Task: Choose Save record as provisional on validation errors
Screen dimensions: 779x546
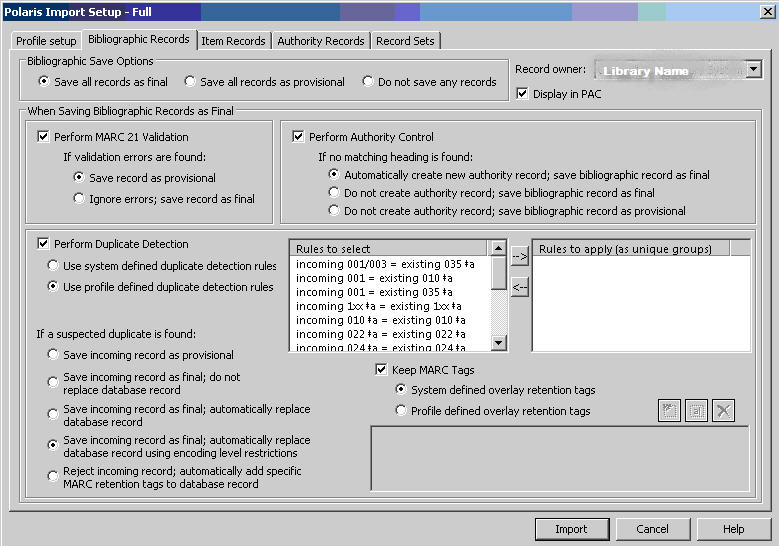Action: (78, 177)
